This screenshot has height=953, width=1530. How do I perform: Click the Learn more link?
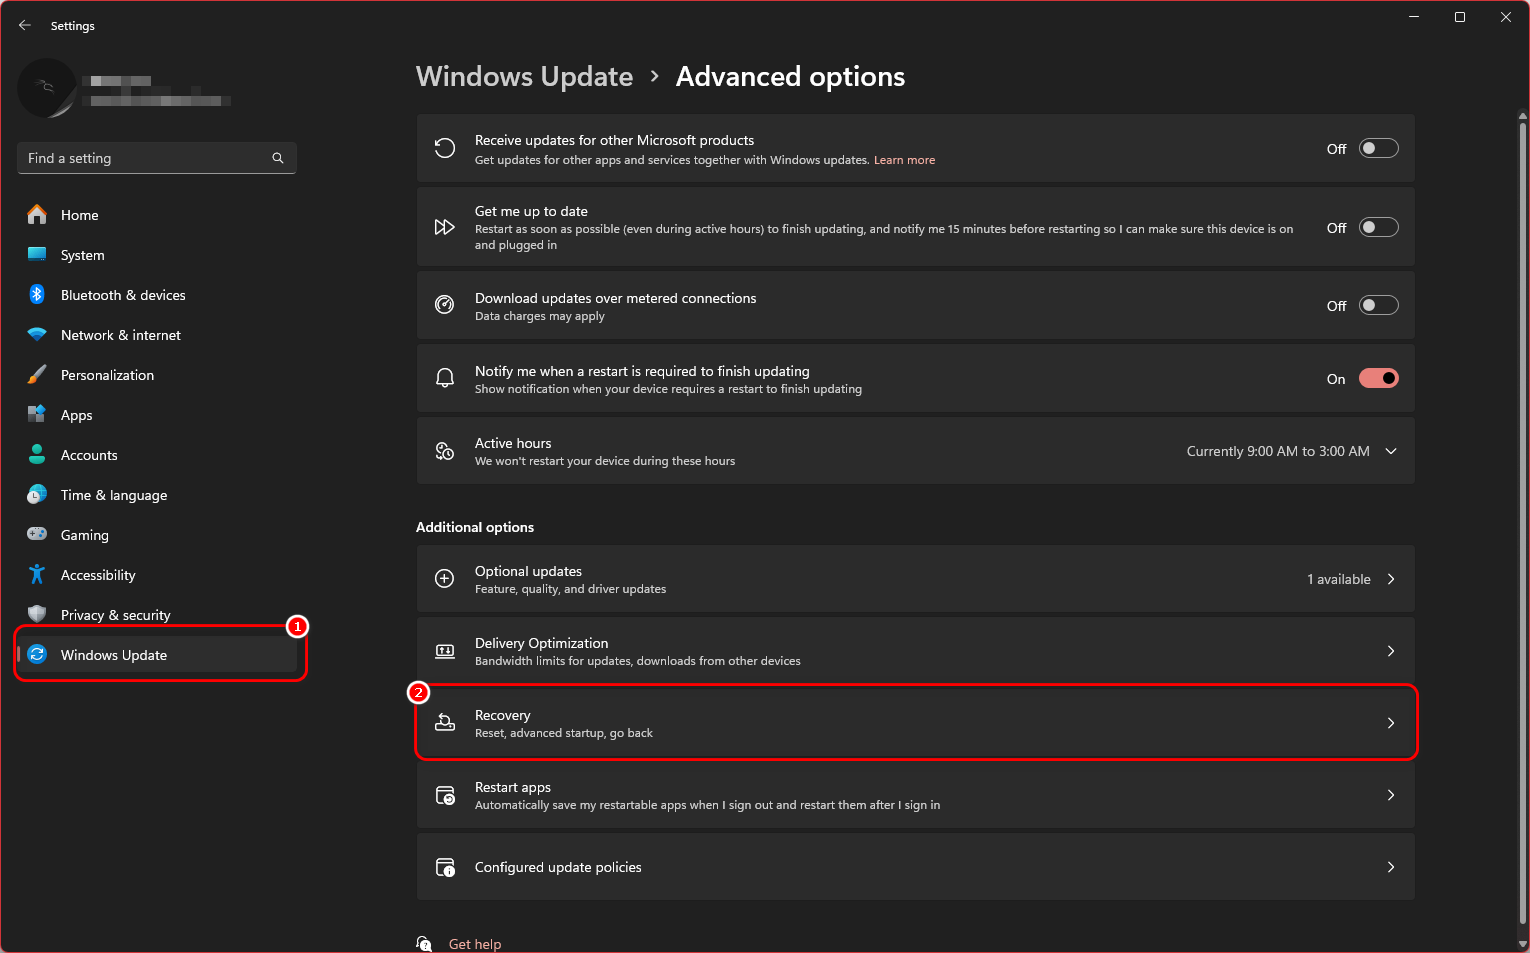pyautogui.click(x=904, y=160)
